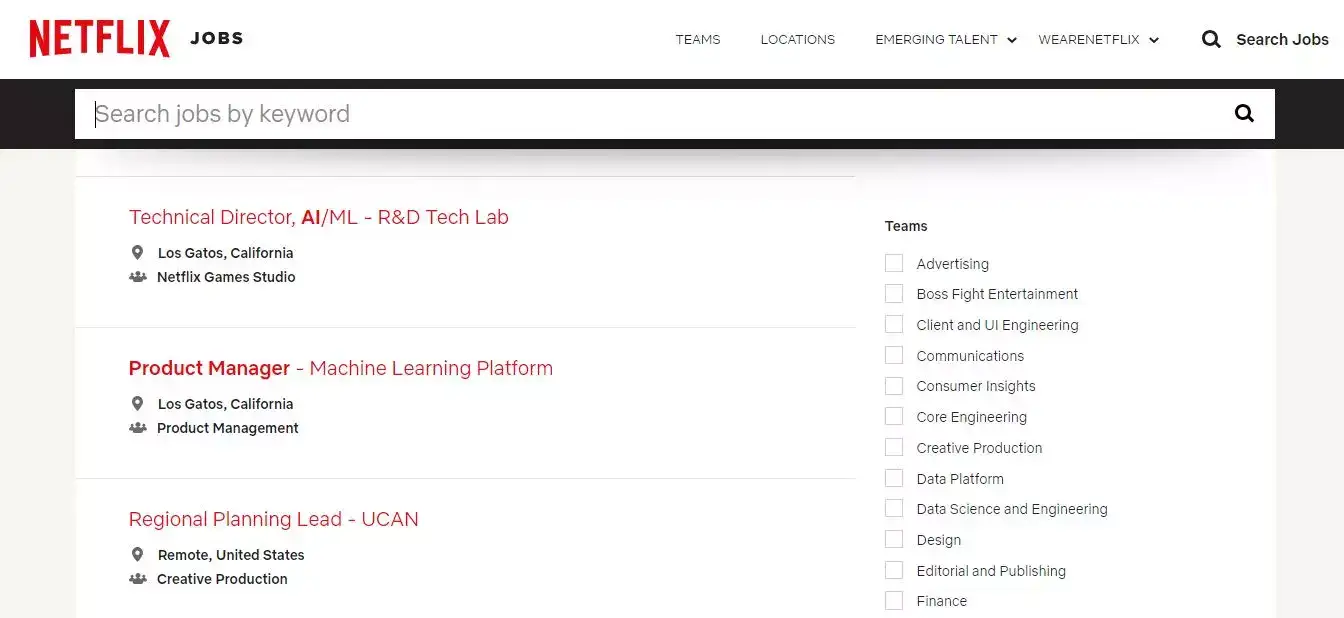This screenshot has width=1344, height=618.
Task: Click the Search Jobs magnifier icon in the header
Action: coord(1211,39)
